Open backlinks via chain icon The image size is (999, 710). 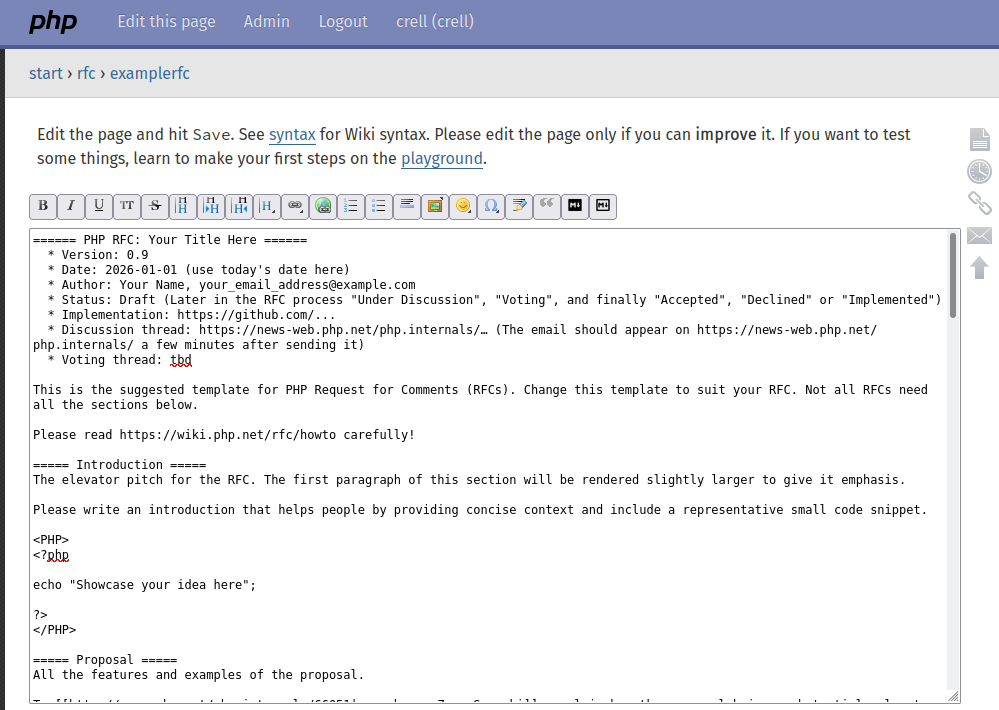pyautogui.click(x=979, y=203)
